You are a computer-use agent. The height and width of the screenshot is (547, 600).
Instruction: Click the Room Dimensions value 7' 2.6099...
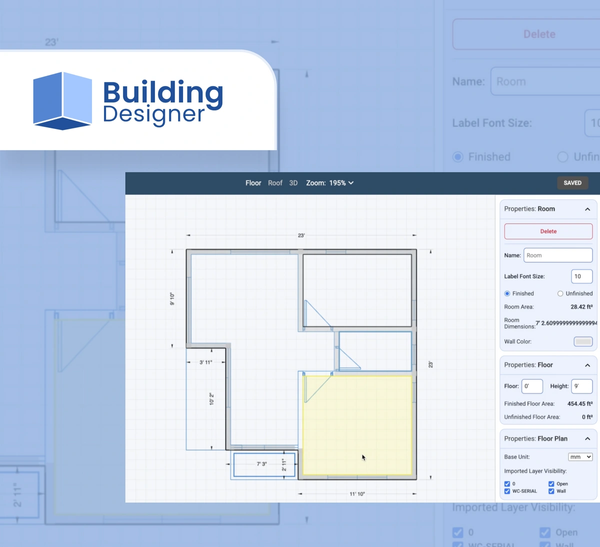tap(566, 323)
